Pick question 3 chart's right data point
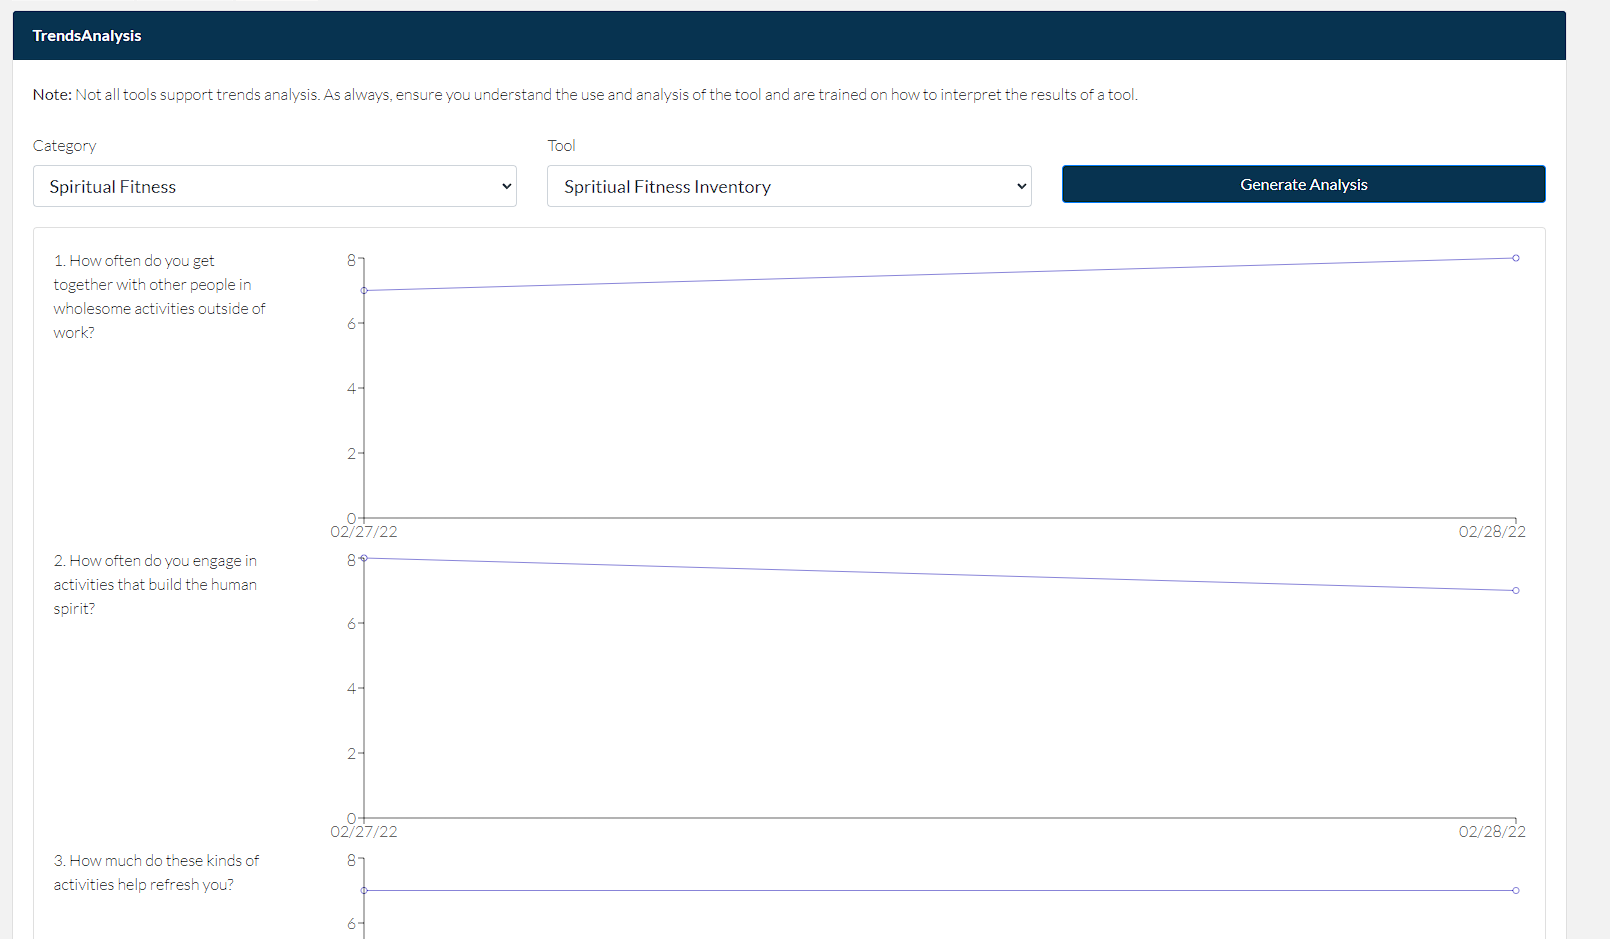1610x939 pixels. [1516, 890]
